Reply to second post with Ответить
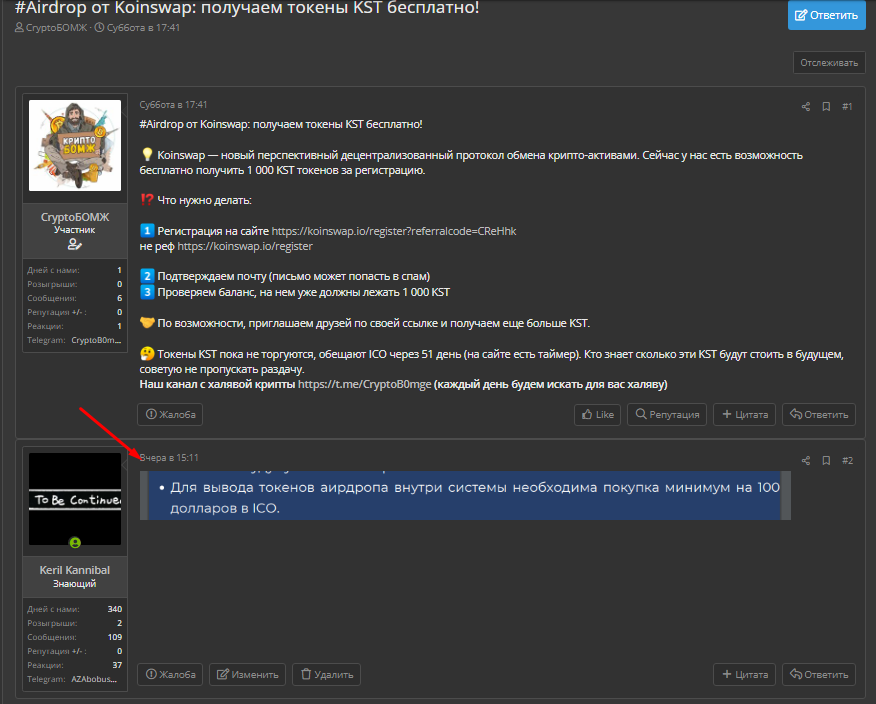Screen dimensions: 876x704 pyautogui.click(x=818, y=674)
